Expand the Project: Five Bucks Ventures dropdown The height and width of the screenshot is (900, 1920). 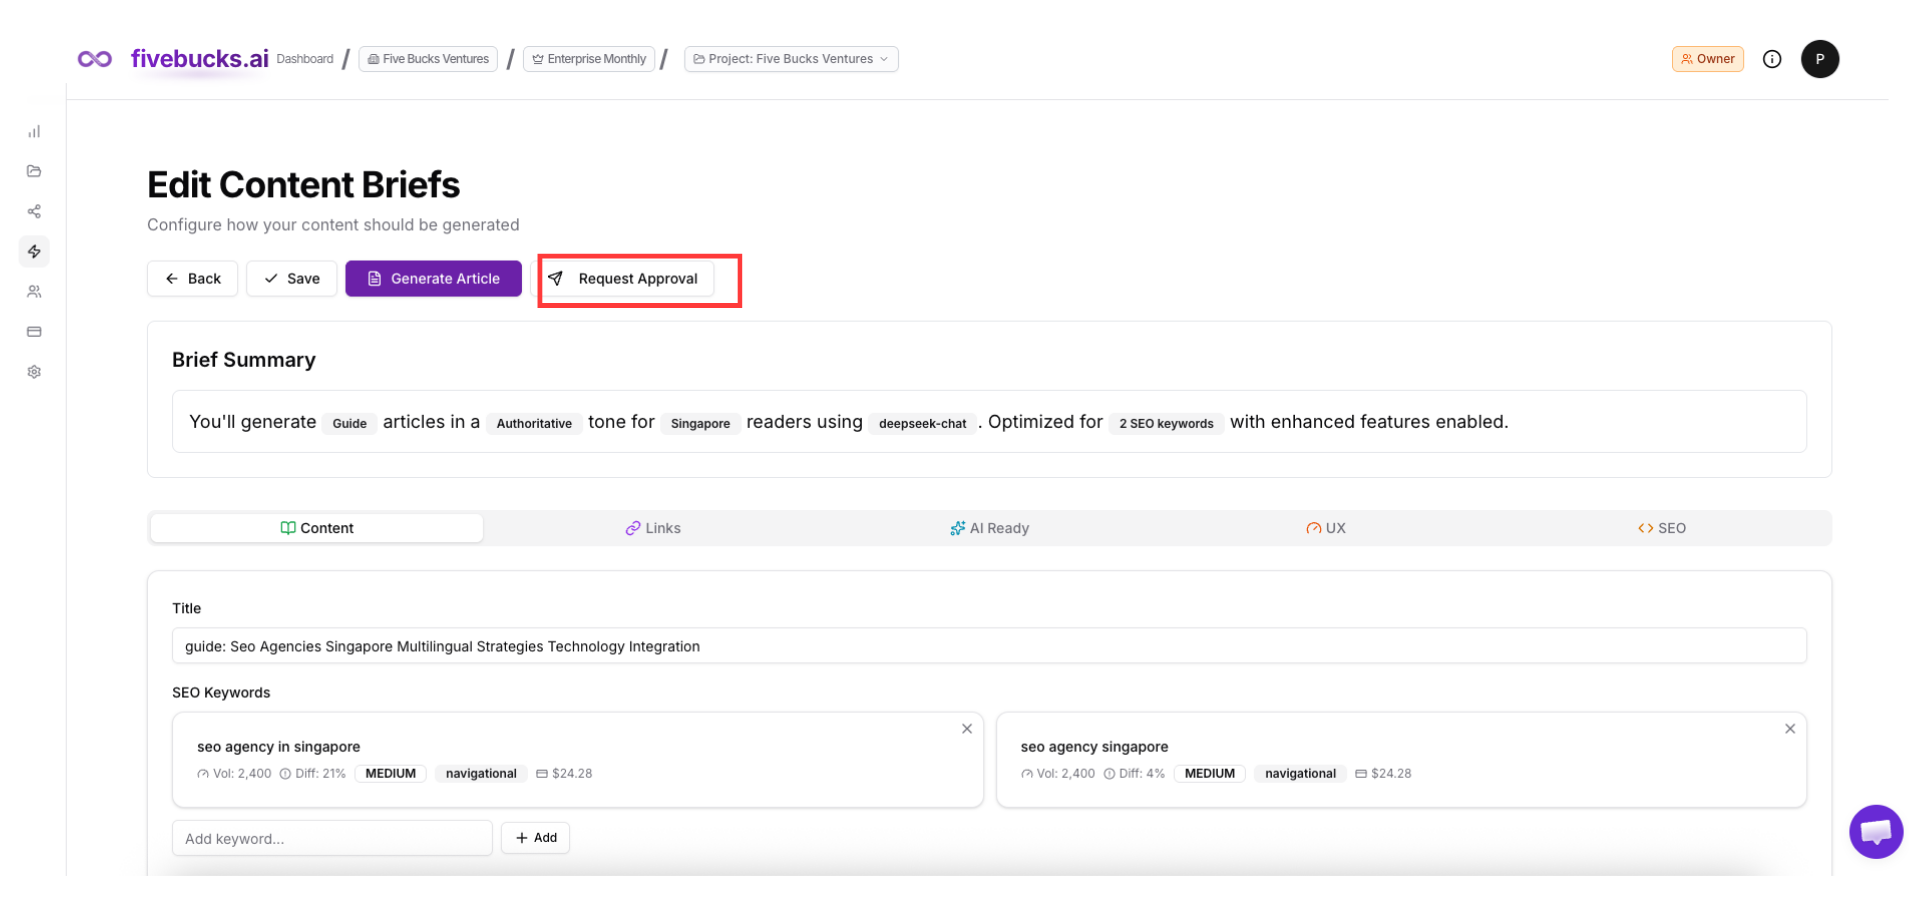click(x=790, y=59)
